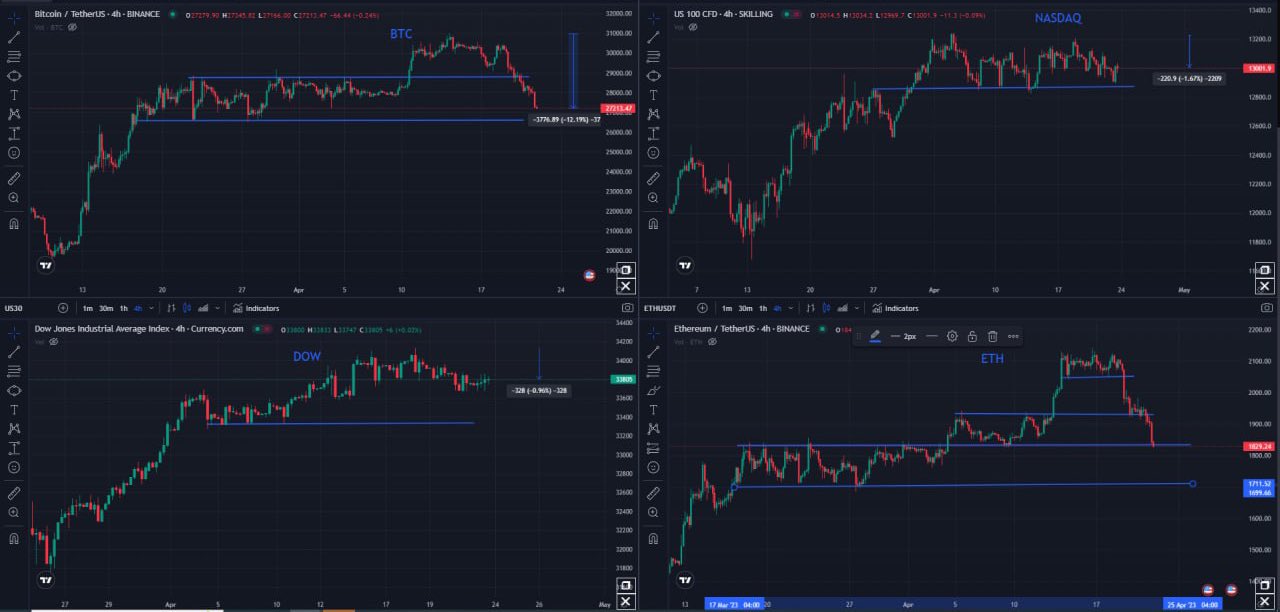Screen dimensions: 1280x612
Task: Open emoji icons tool in Bitcoin chart
Action: [x=14, y=152]
